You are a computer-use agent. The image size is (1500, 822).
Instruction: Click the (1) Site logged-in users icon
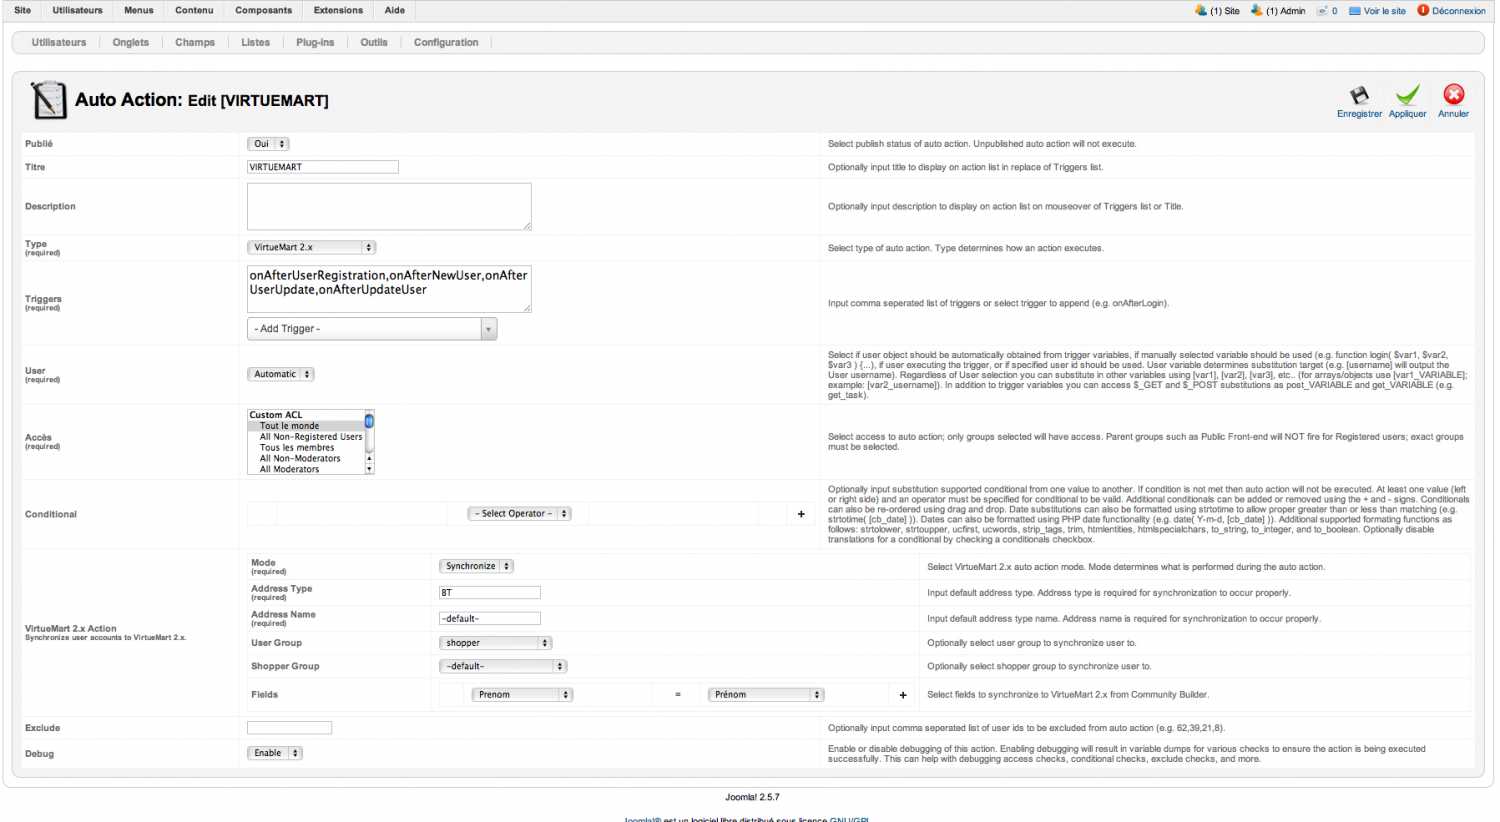coord(1201,11)
